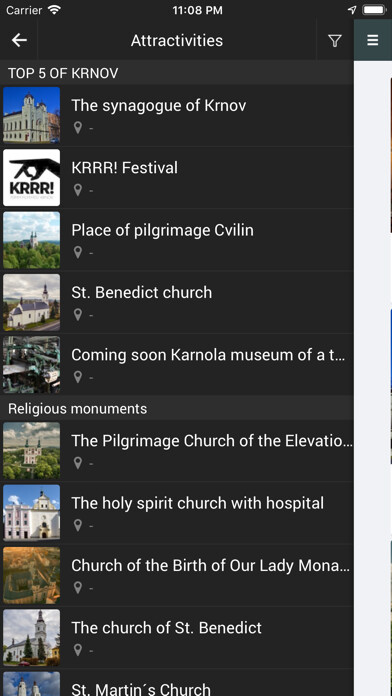
Task: Tap the location pin under The synagogue of Krnov
Action: pos(78,128)
